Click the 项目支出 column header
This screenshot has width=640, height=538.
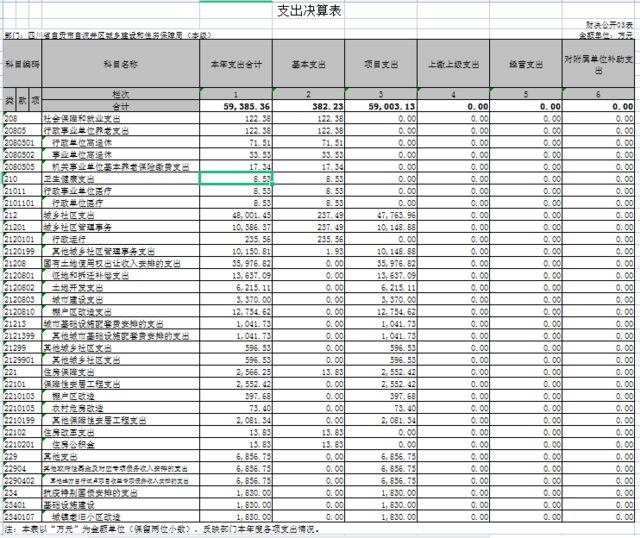pos(380,64)
